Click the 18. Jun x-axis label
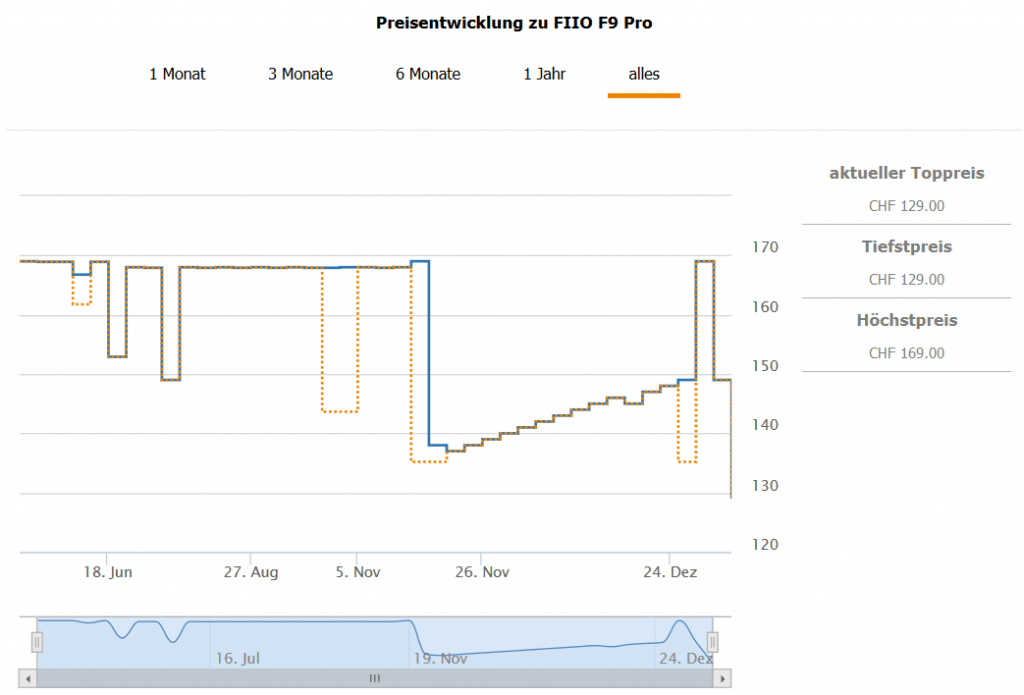Image resolution: width=1024 pixels, height=695 pixels. tap(108, 572)
